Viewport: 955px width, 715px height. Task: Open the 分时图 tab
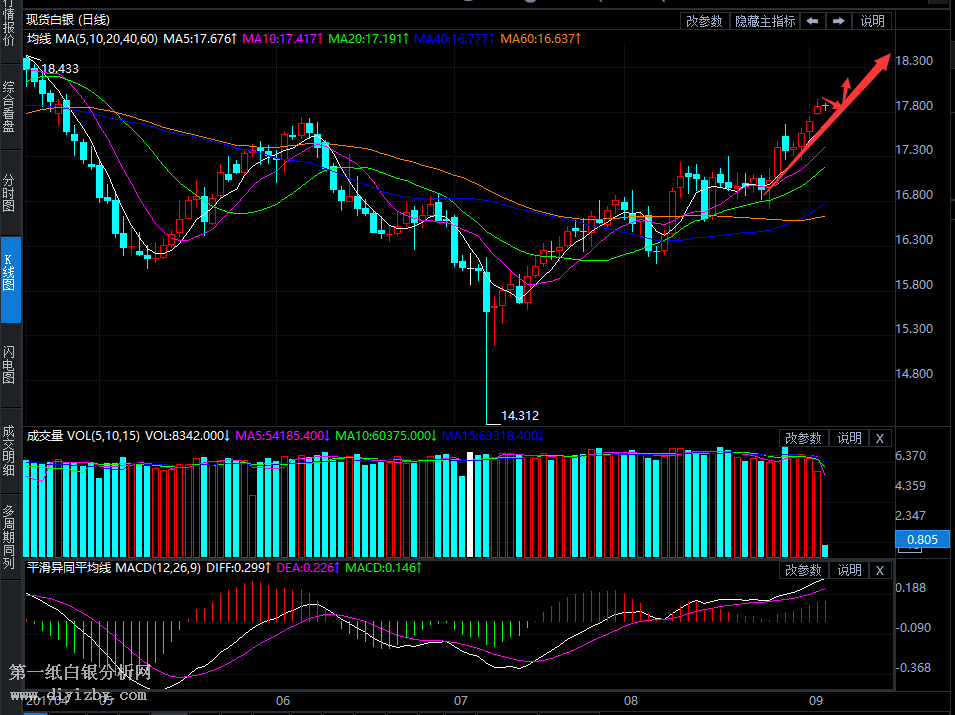coord(9,192)
